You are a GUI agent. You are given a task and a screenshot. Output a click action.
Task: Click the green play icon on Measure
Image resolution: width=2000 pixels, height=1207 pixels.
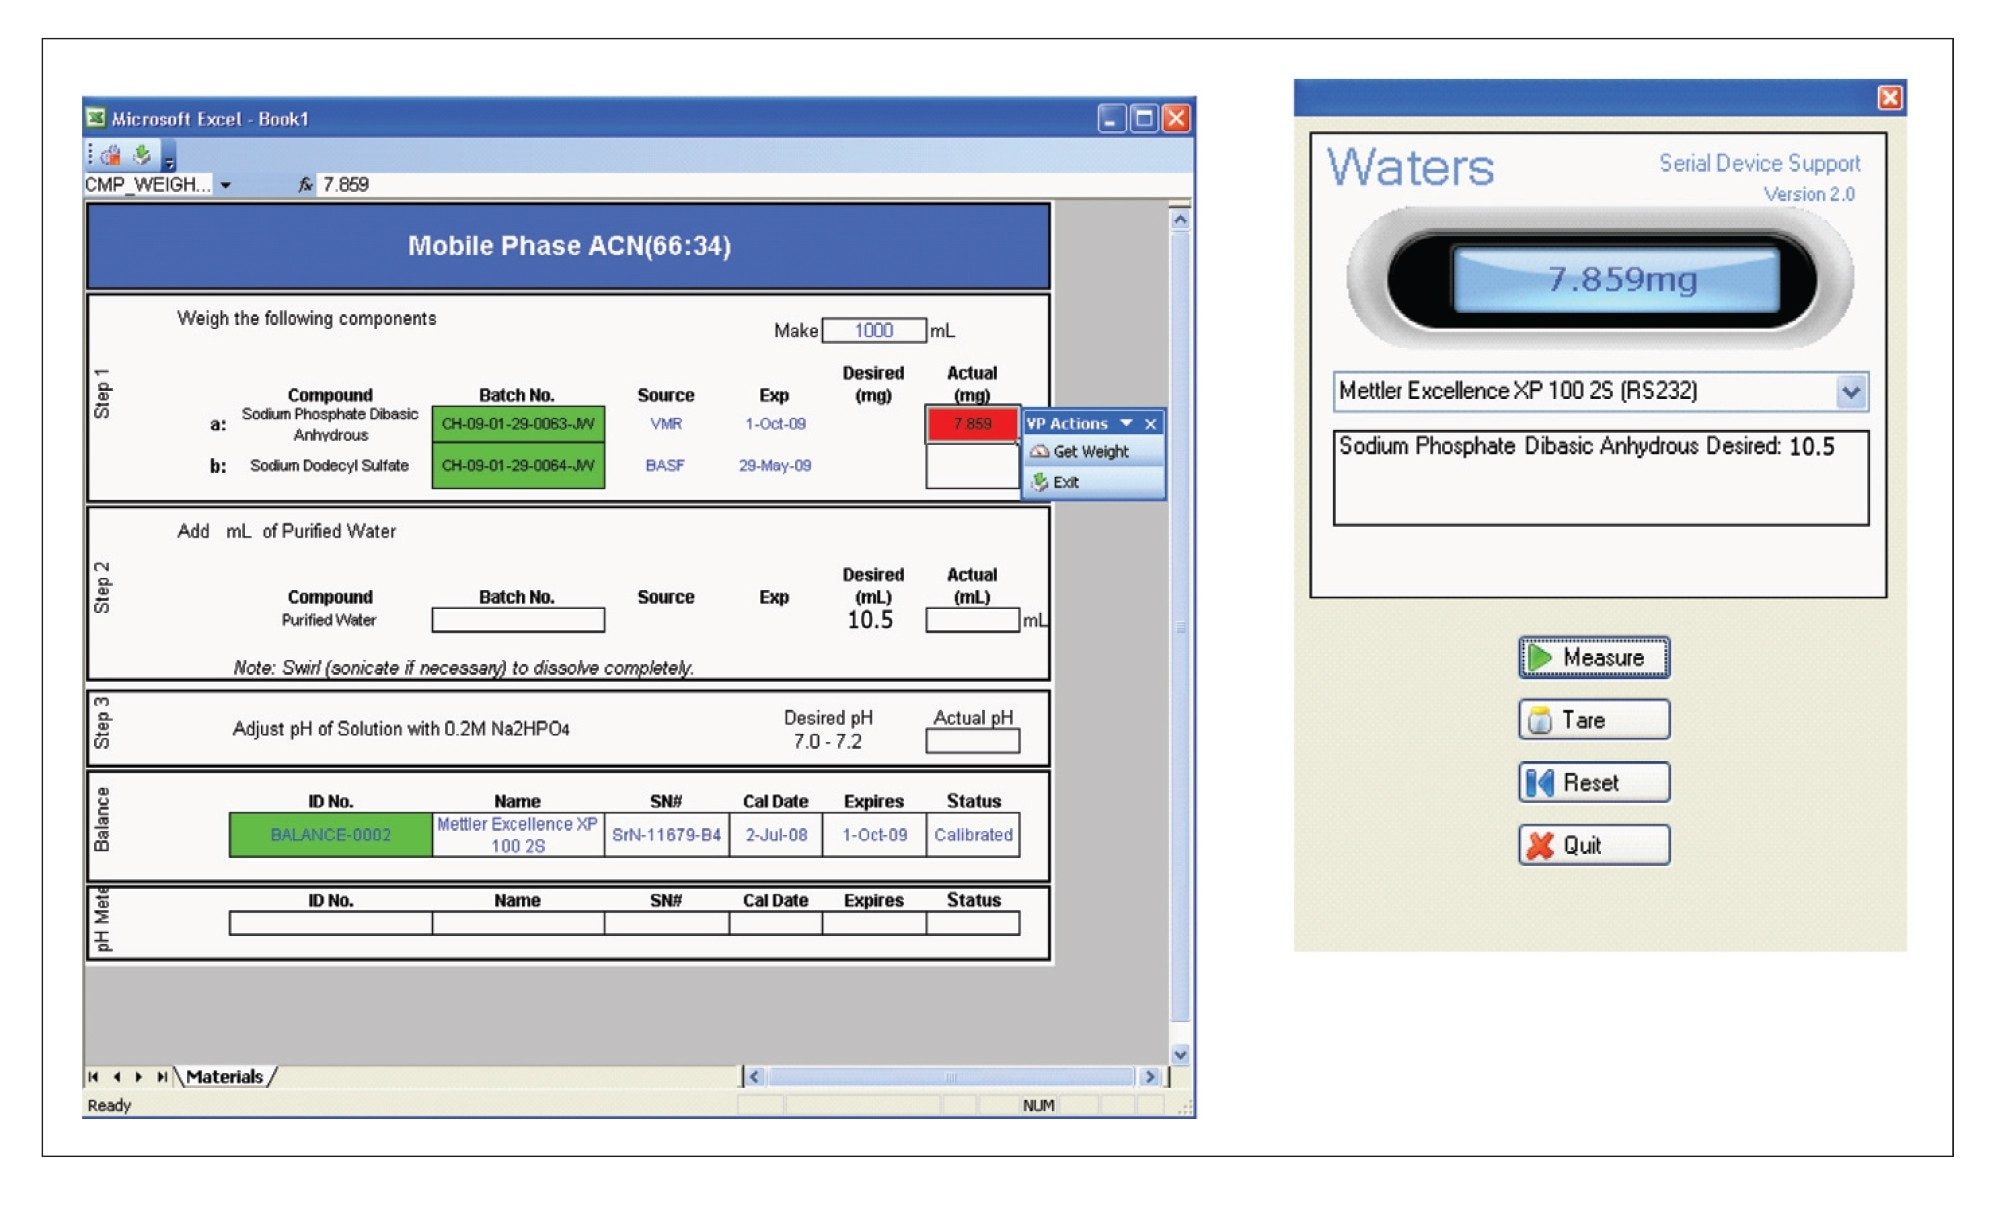1541,658
